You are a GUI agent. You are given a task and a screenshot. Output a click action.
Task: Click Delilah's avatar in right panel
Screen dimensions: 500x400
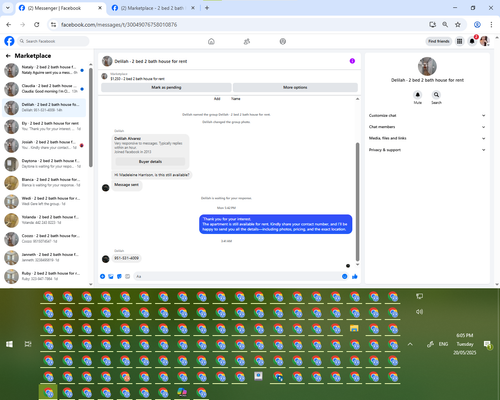(427, 66)
